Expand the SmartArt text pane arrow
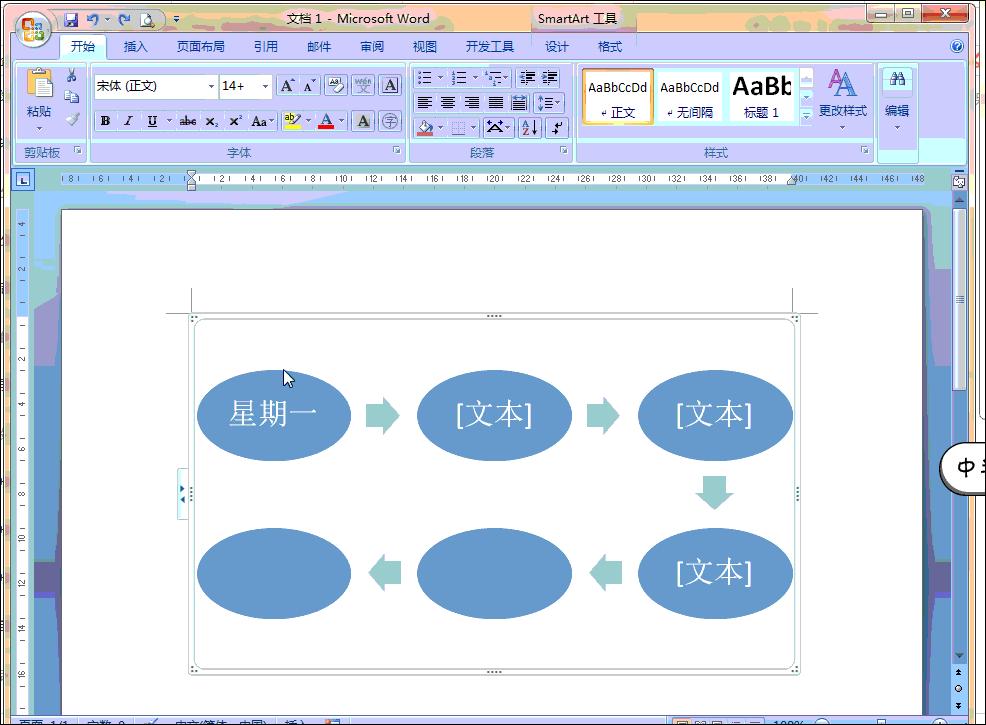The width and height of the screenshot is (986, 725). coord(182,494)
